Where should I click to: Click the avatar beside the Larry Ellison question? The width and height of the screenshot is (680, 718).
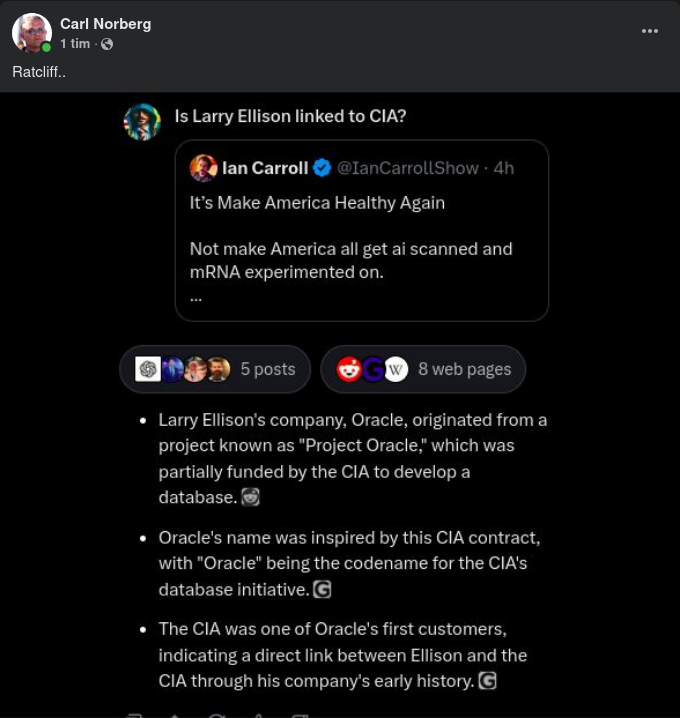(x=142, y=121)
